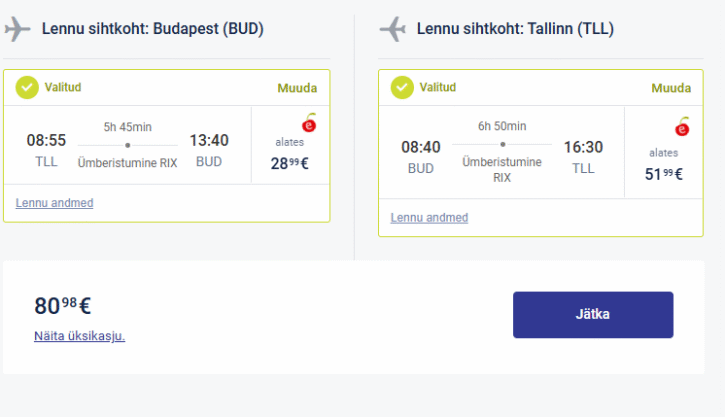Expand price details via Näita üksikasju
Viewport: 725px width, 417px height.
(x=79, y=336)
